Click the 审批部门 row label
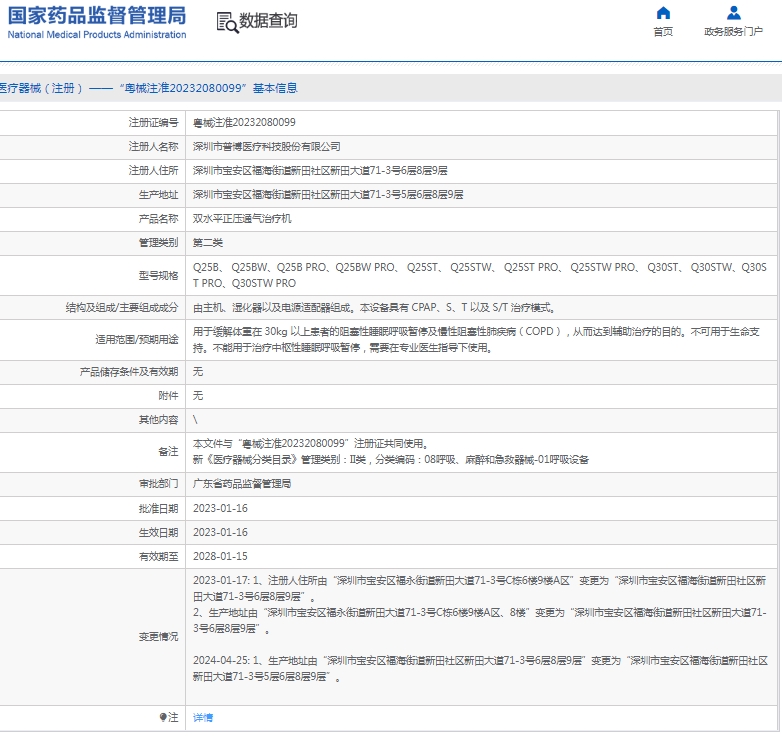The height and width of the screenshot is (737, 782). (x=159, y=484)
